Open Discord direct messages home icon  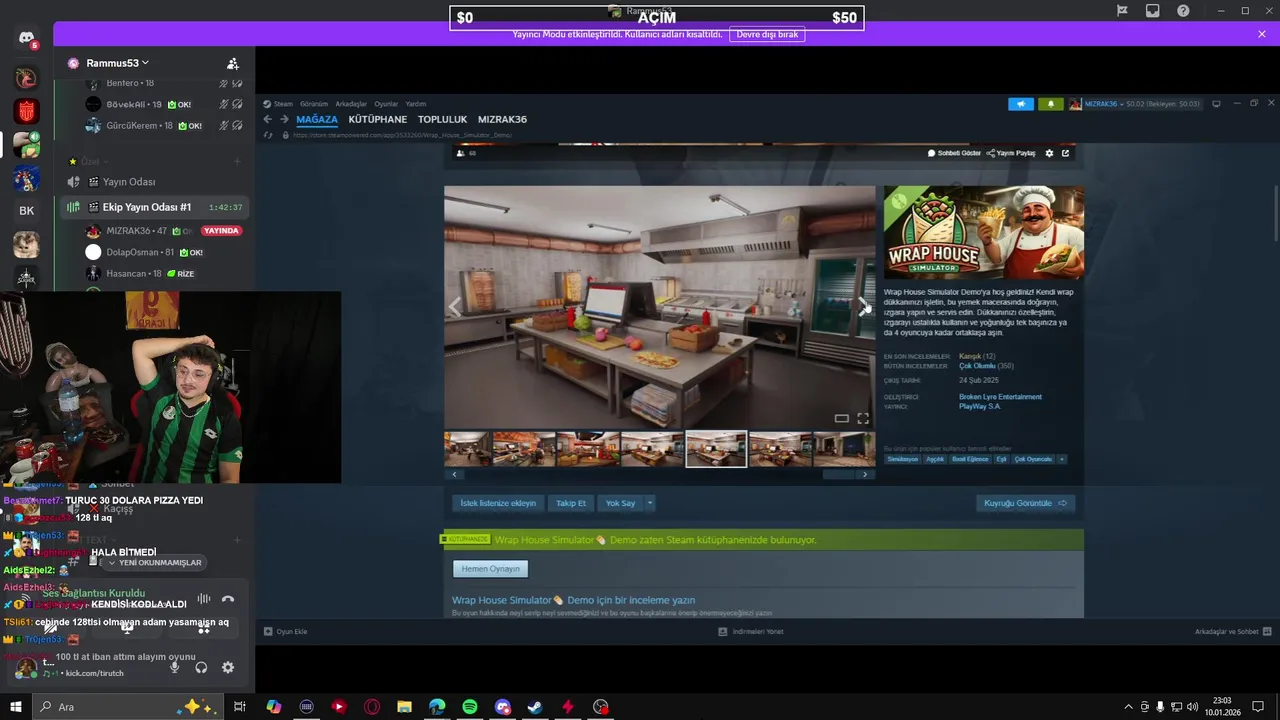[26, 38]
